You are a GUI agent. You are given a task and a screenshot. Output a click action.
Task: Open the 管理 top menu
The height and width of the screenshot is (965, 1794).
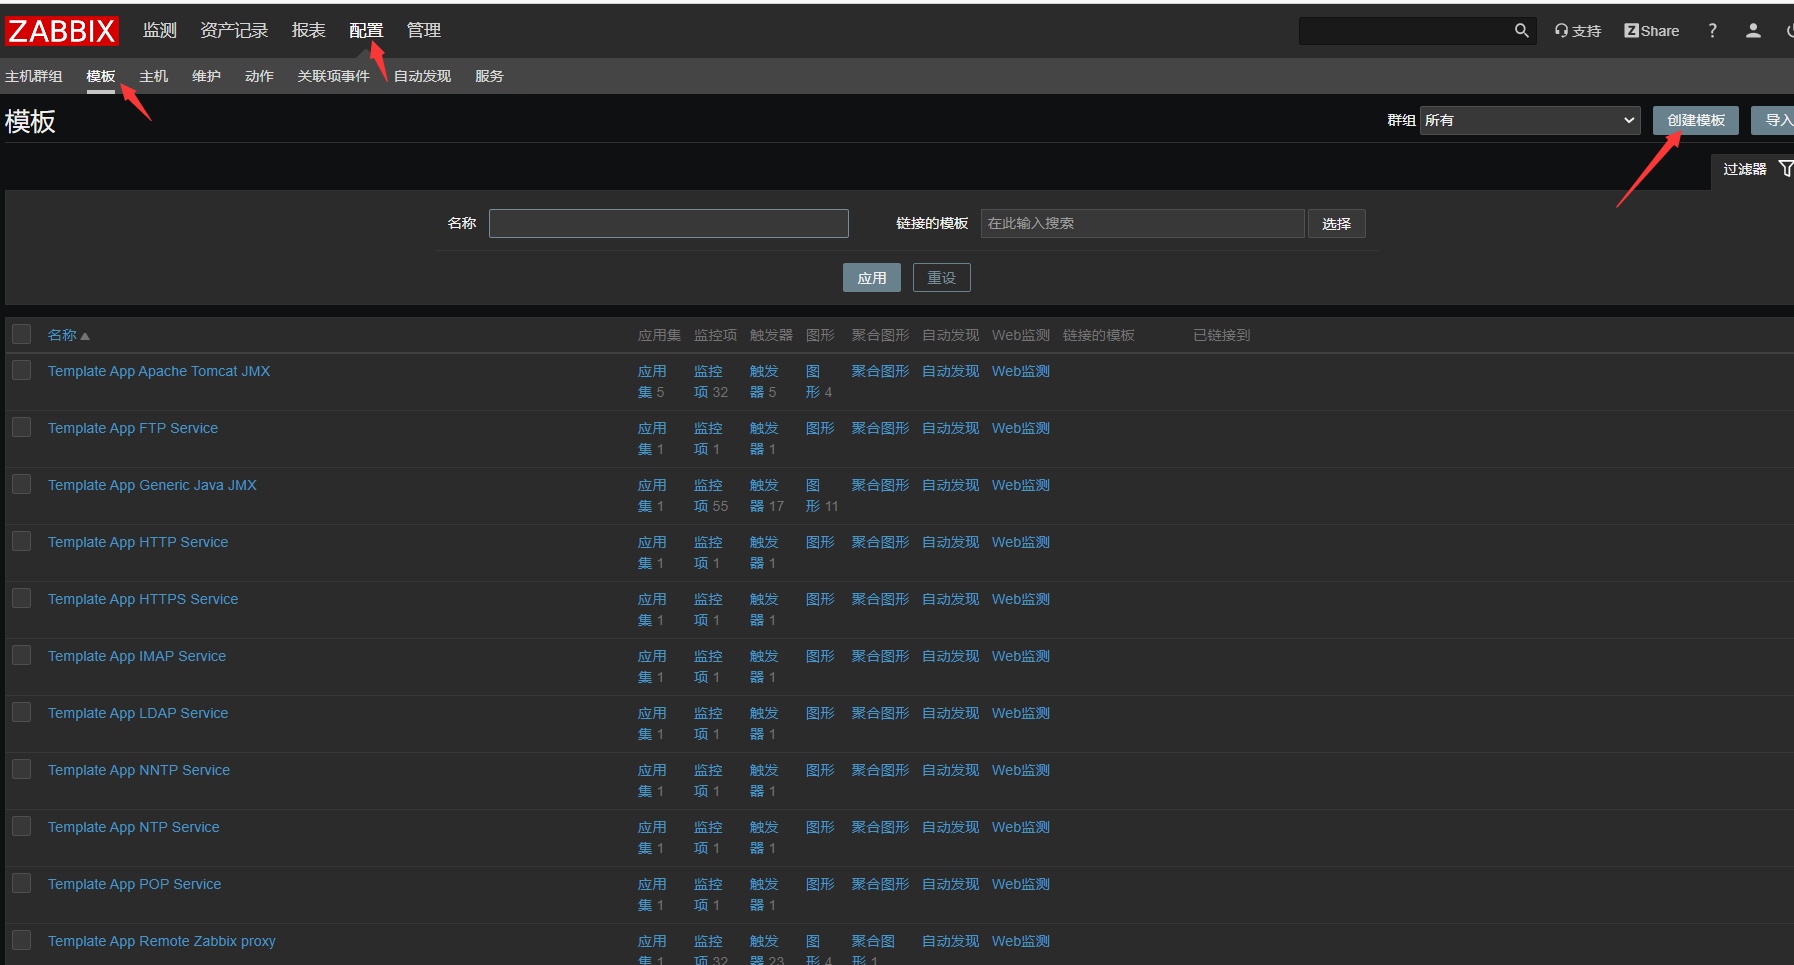(x=424, y=31)
